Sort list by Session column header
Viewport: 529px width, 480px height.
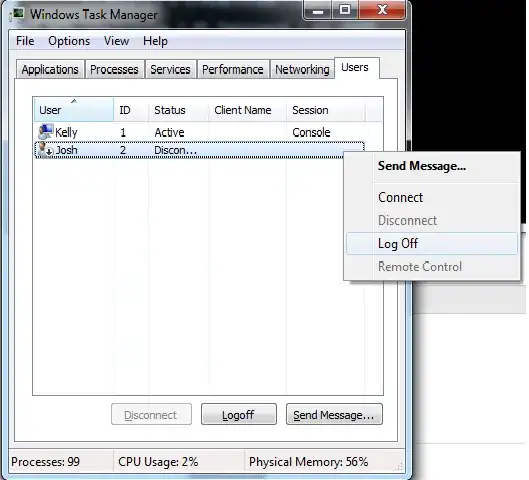(x=326, y=110)
